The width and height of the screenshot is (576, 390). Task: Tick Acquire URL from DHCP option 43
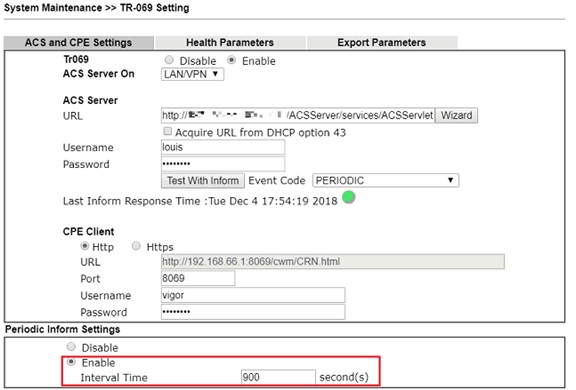[x=168, y=131]
